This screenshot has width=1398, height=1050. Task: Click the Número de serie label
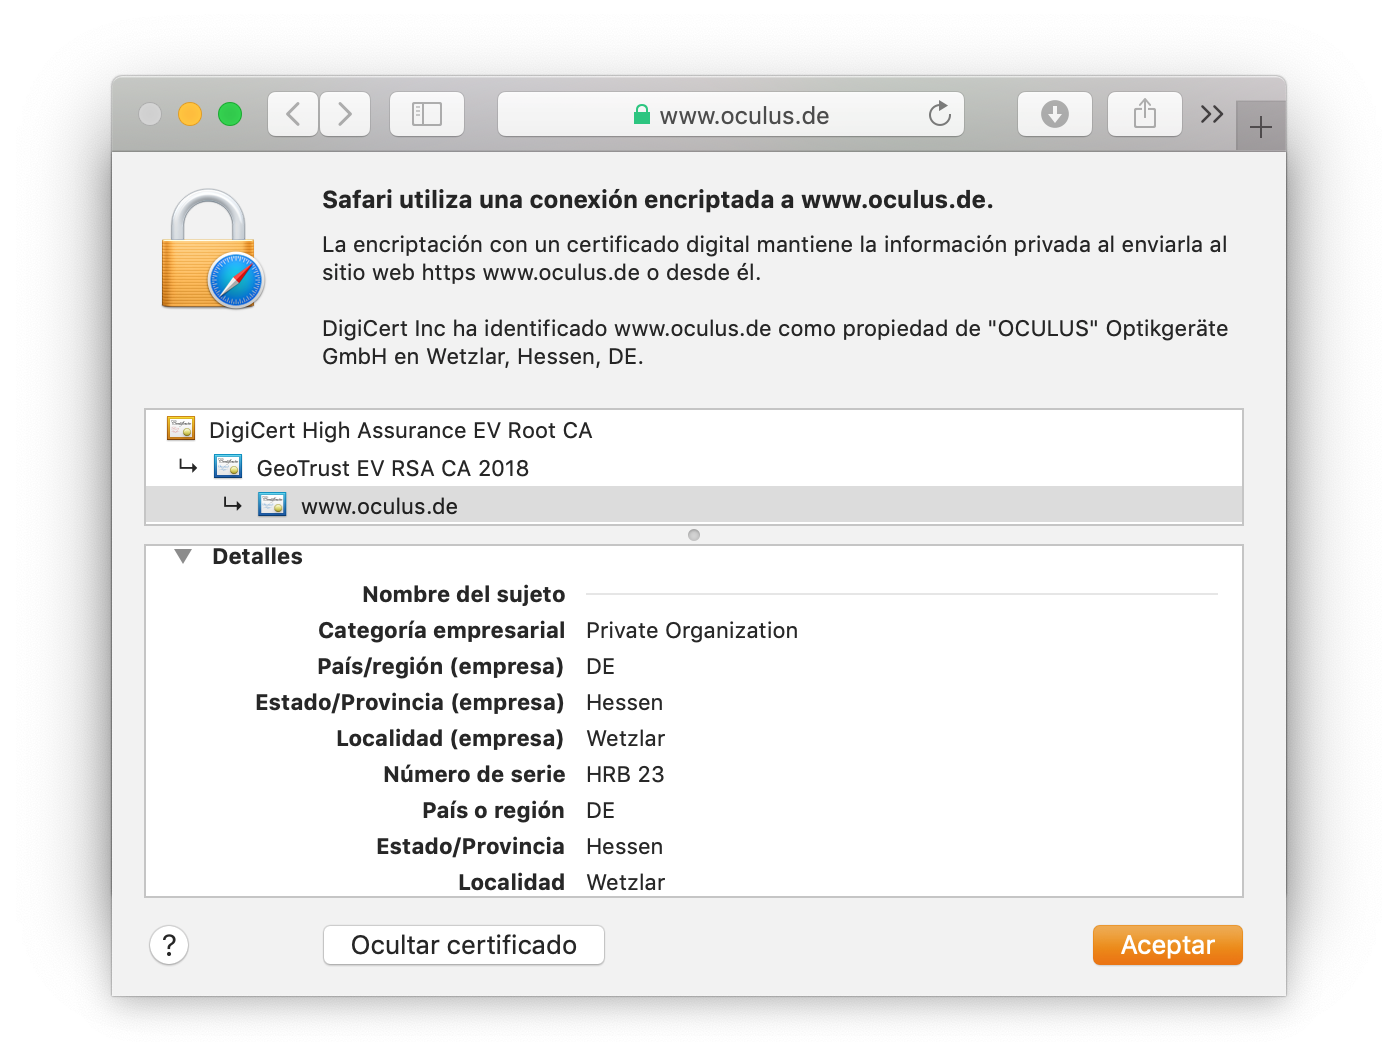click(475, 775)
